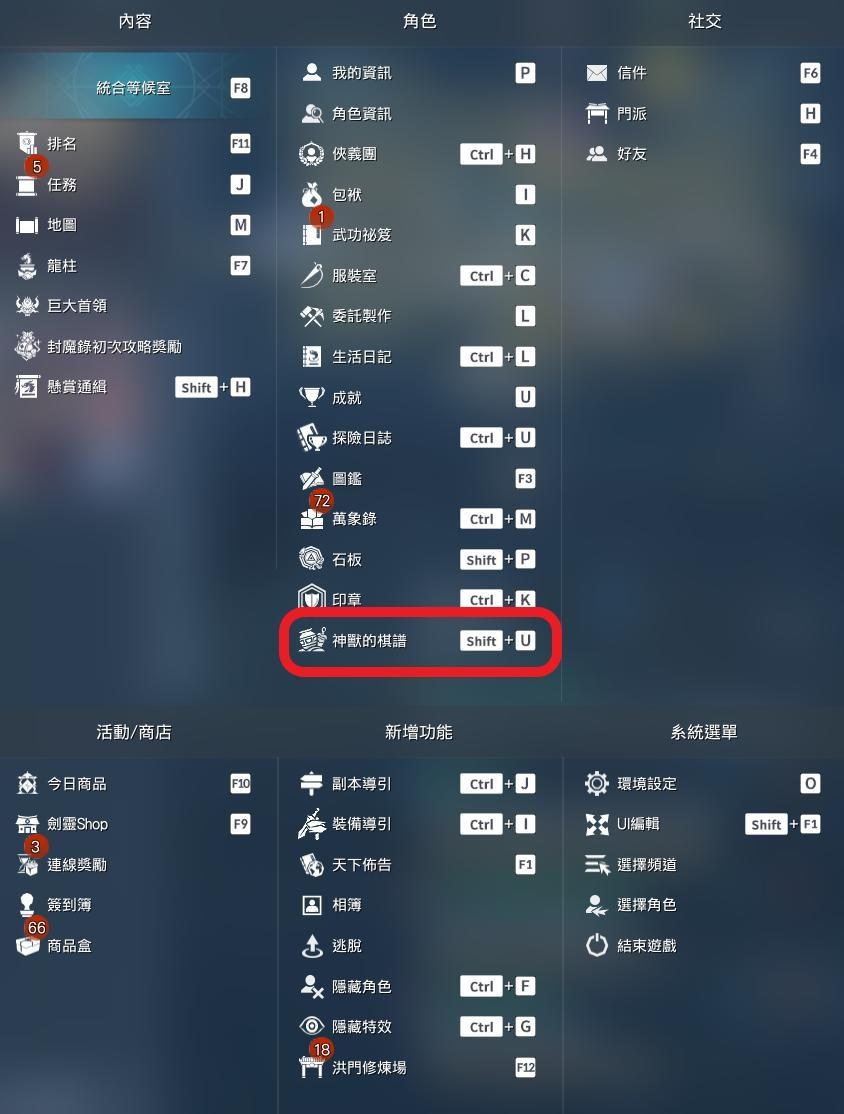Click the 神獸的棋譜 icon

[x=311, y=640]
